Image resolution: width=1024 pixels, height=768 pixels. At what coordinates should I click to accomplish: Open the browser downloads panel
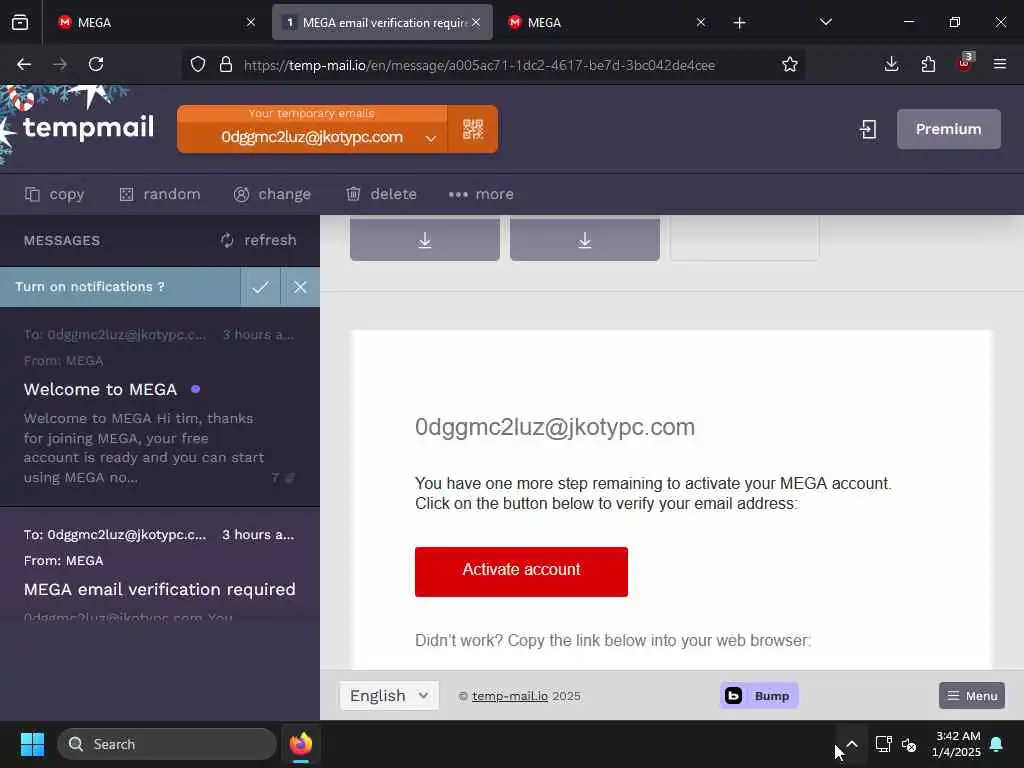click(x=891, y=64)
